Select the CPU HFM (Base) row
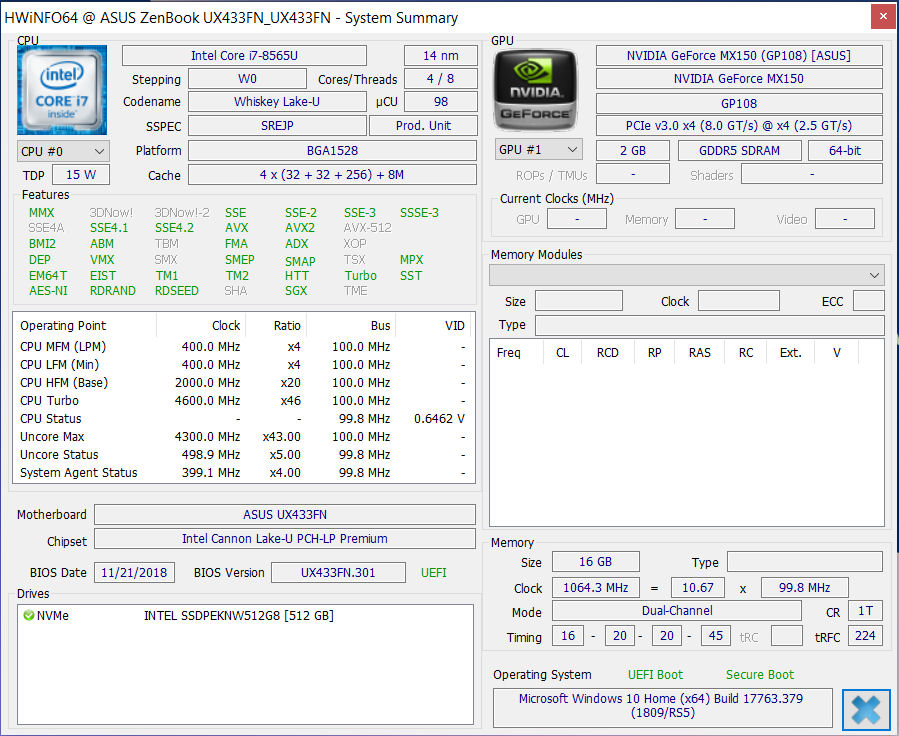Viewport: 899px width, 736px height. pyautogui.click(x=244, y=382)
